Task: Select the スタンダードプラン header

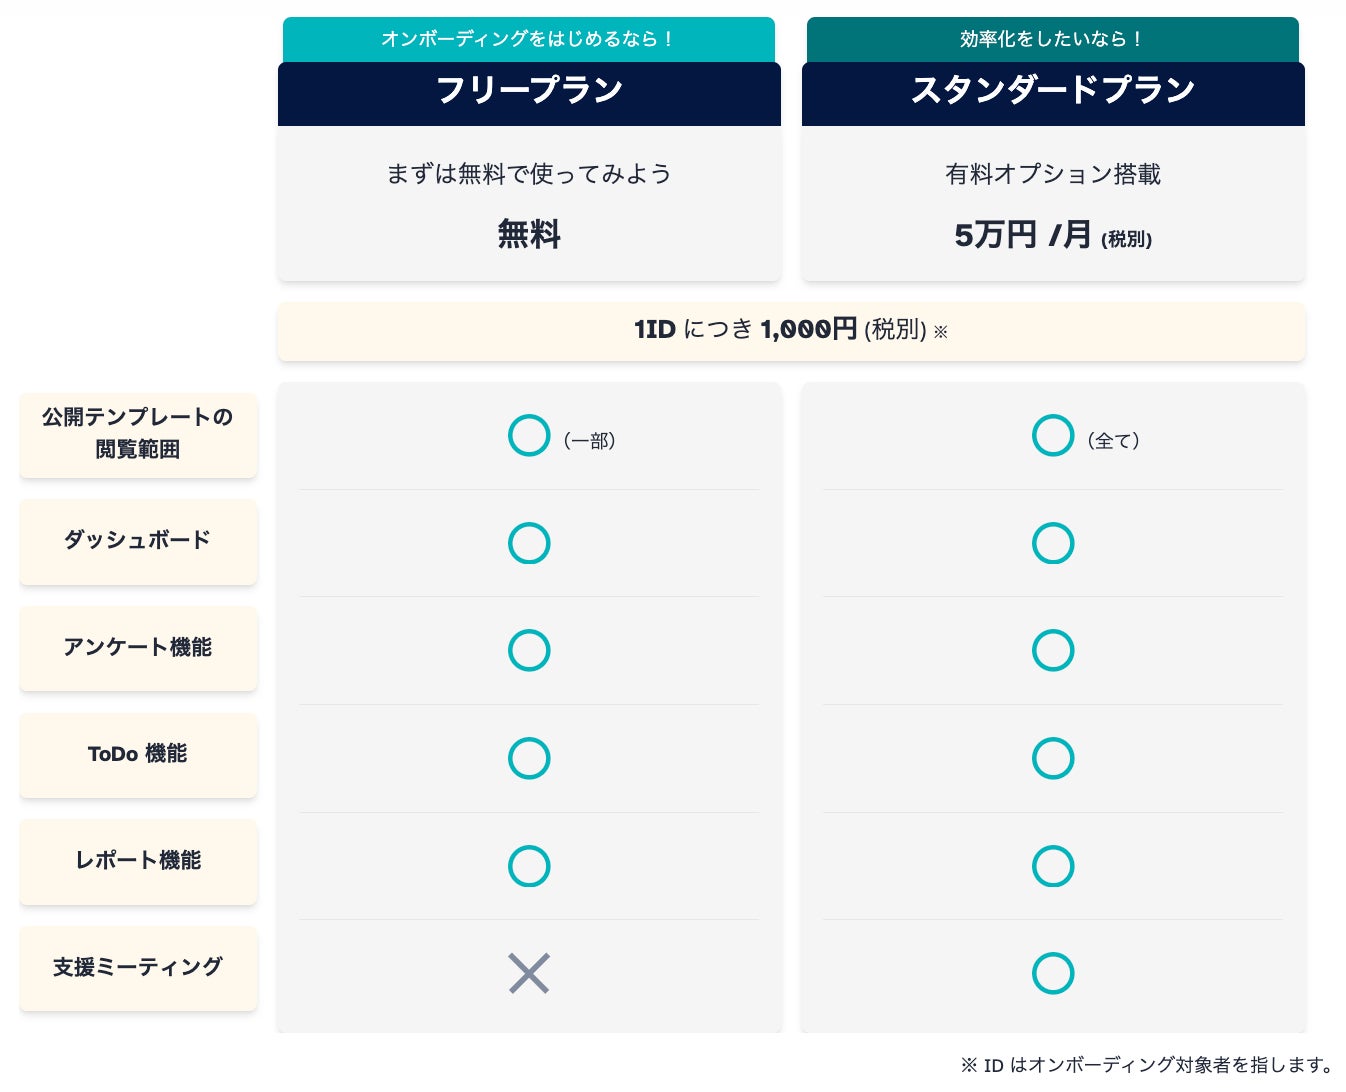Action: click(1053, 93)
